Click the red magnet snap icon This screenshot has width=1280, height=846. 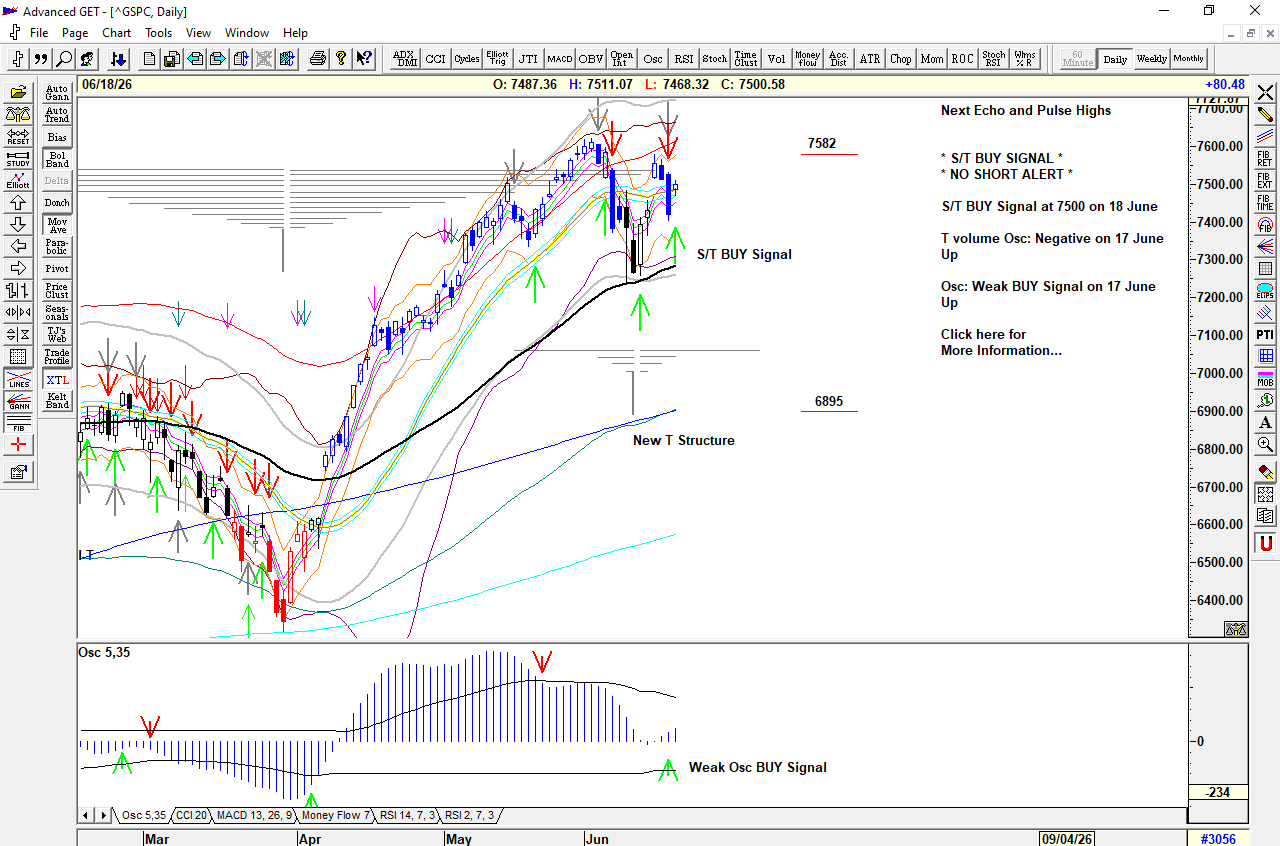click(x=1266, y=544)
